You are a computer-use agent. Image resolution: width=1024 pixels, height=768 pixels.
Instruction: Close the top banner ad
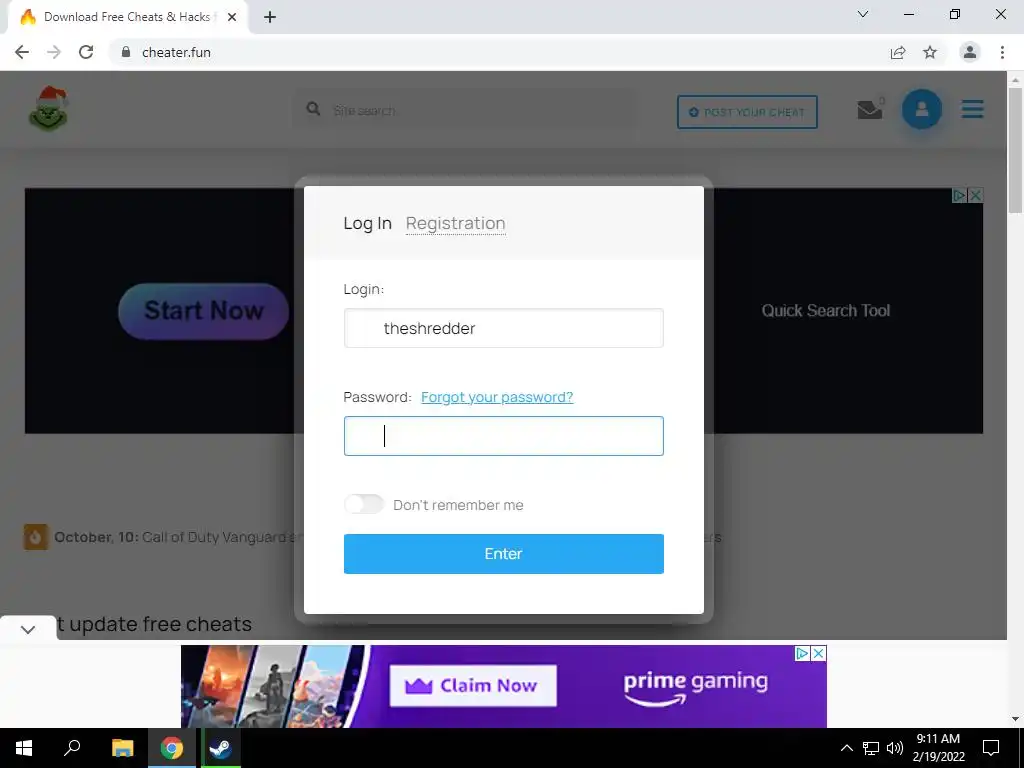975,195
